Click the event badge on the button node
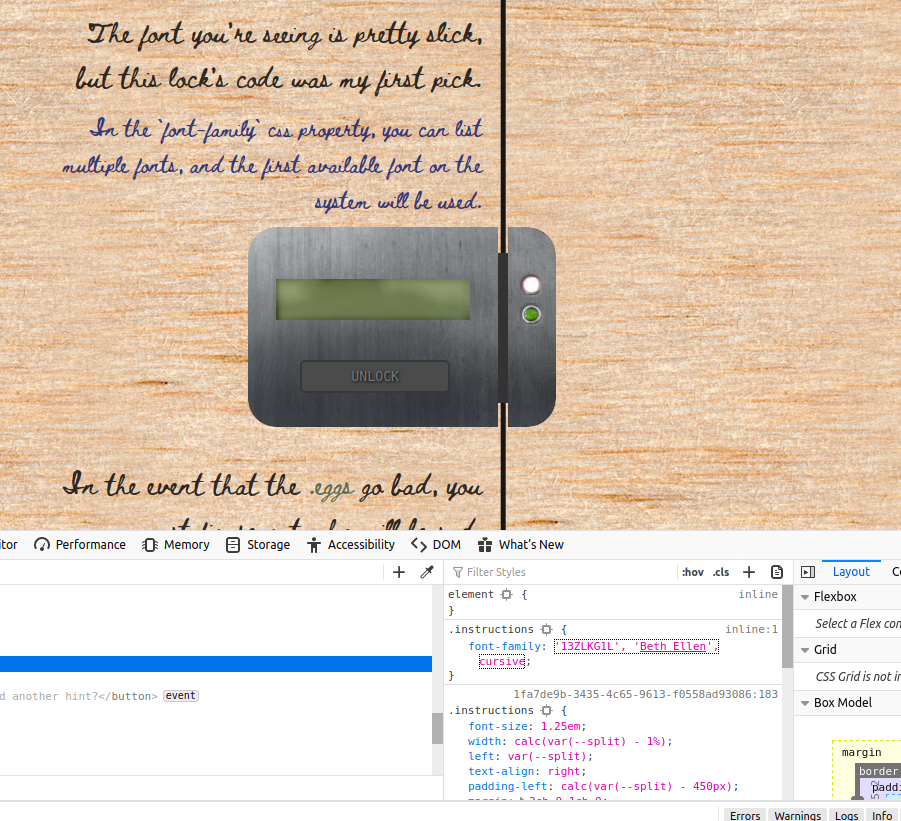This screenshot has width=901, height=821. click(x=181, y=696)
